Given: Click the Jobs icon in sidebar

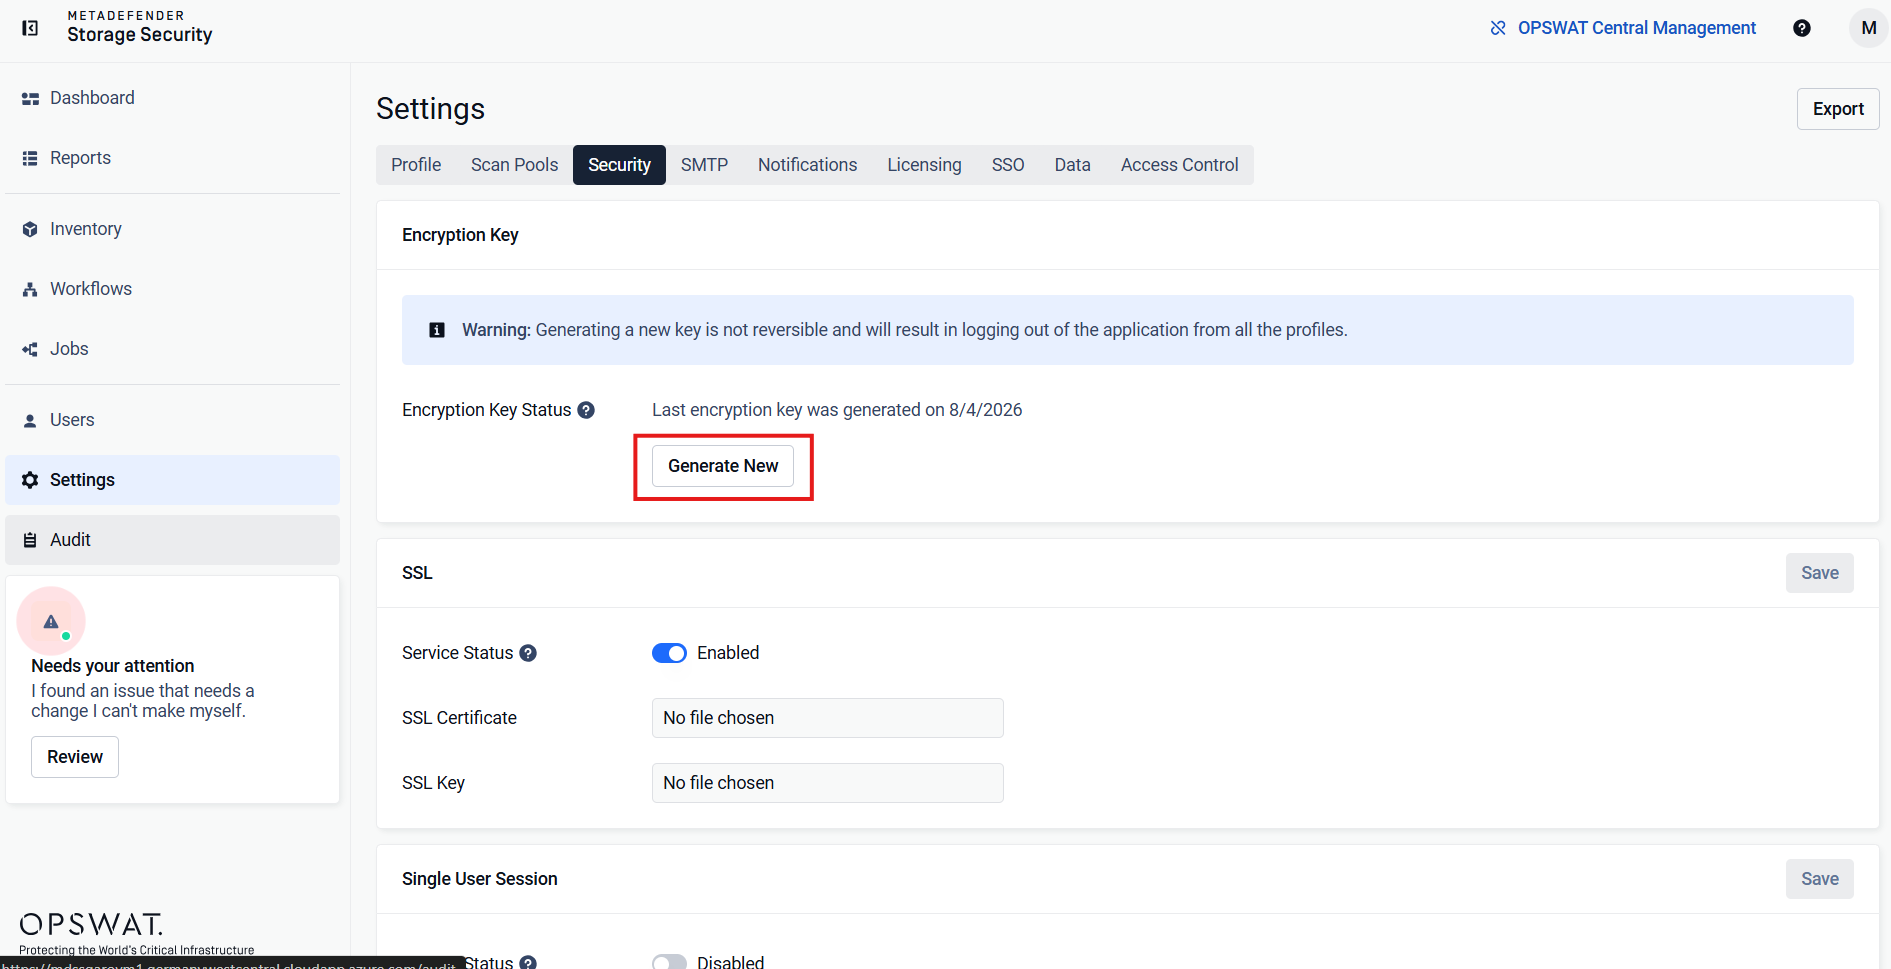Looking at the screenshot, I should point(30,349).
